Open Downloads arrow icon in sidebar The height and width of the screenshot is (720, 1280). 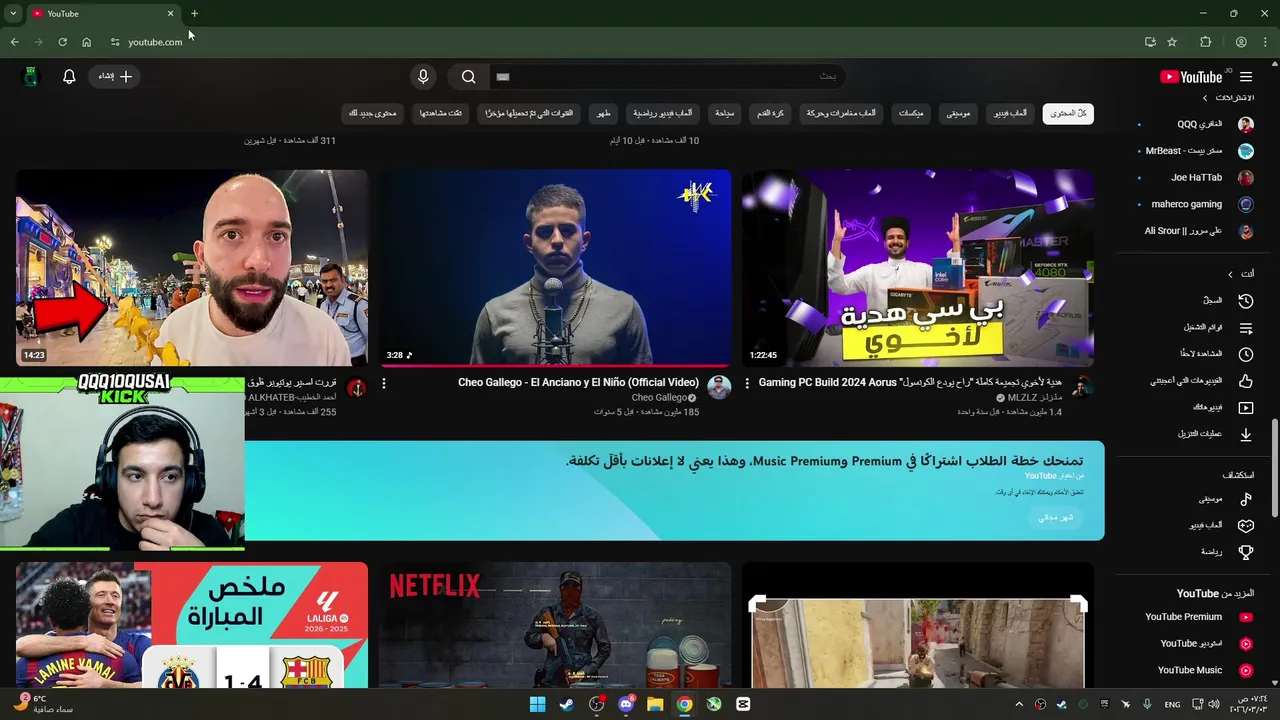click(1246, 434)
